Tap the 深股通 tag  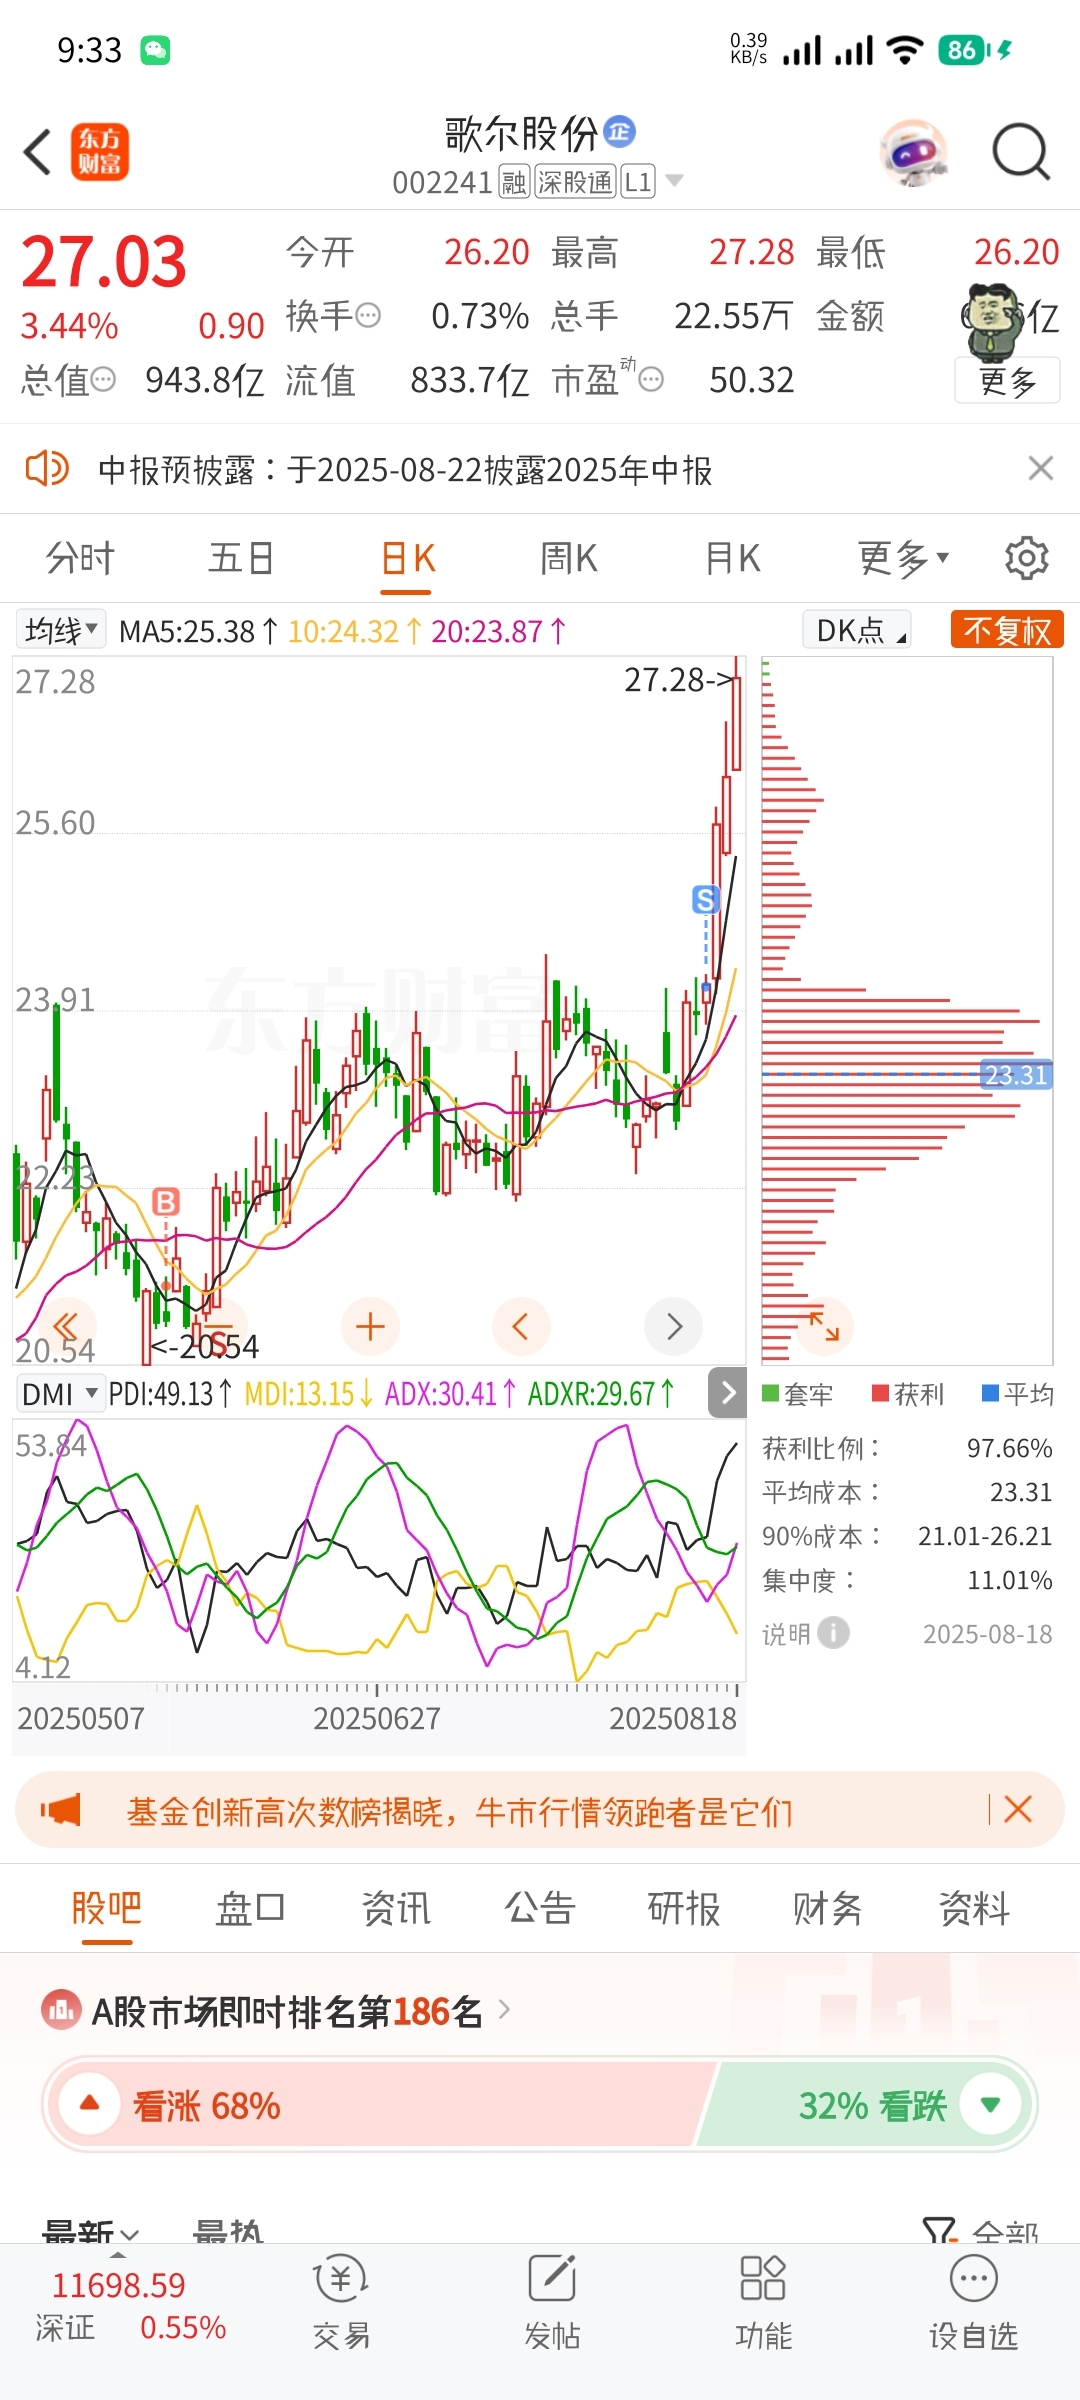(x=575, y=182)
